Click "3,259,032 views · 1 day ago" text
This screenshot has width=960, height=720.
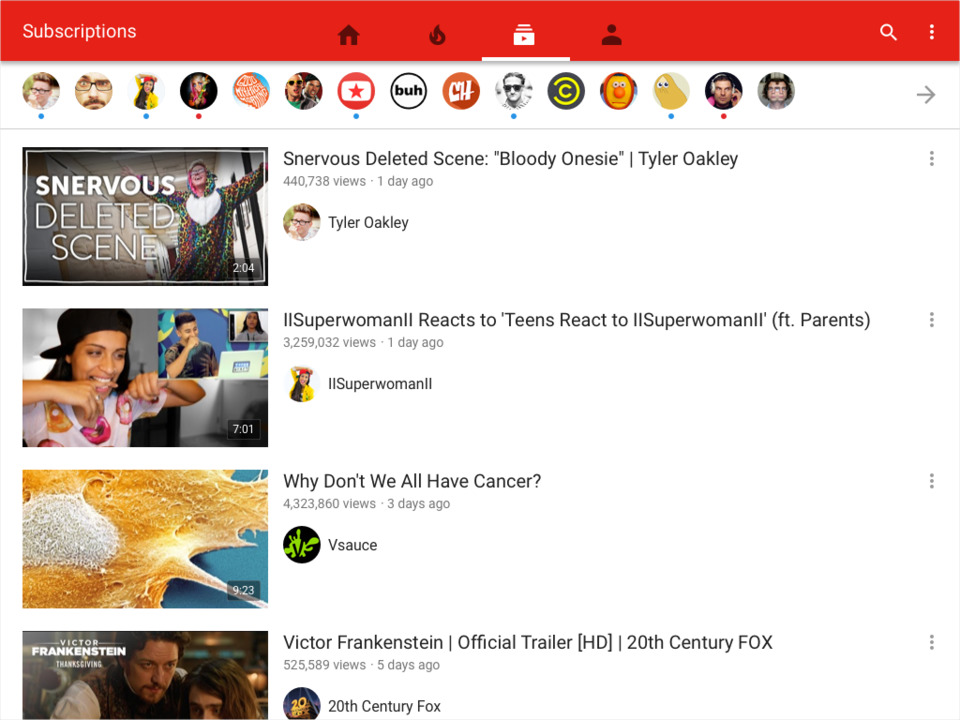click(x=362, y=342)
